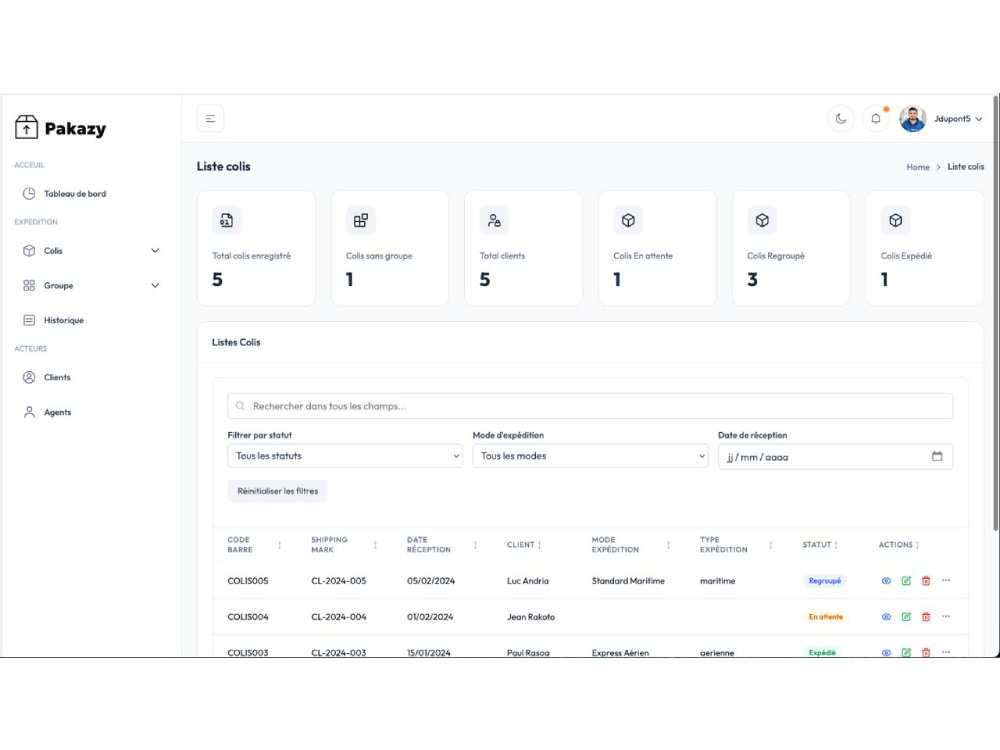Toggle the sidebar hamburger button
This screenshot has height=750, width=1000.
point(210,119)
